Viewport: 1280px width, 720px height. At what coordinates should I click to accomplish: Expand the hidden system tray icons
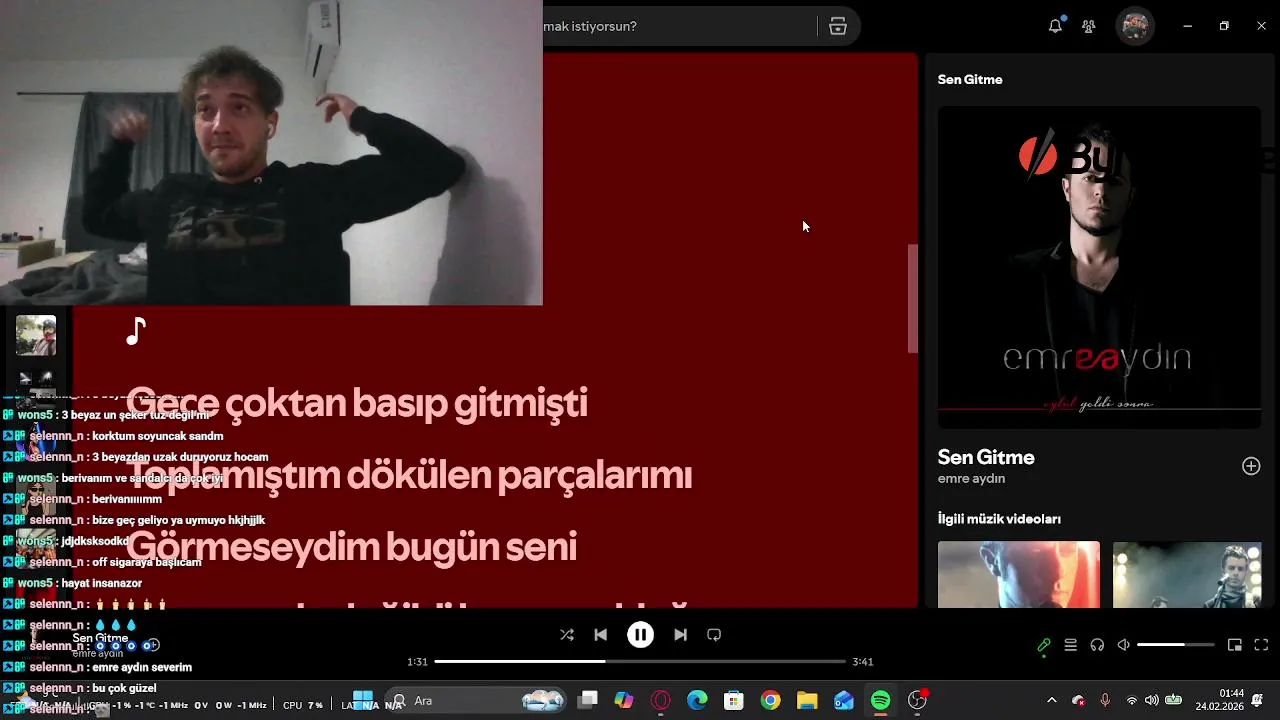coord(1051,701)
